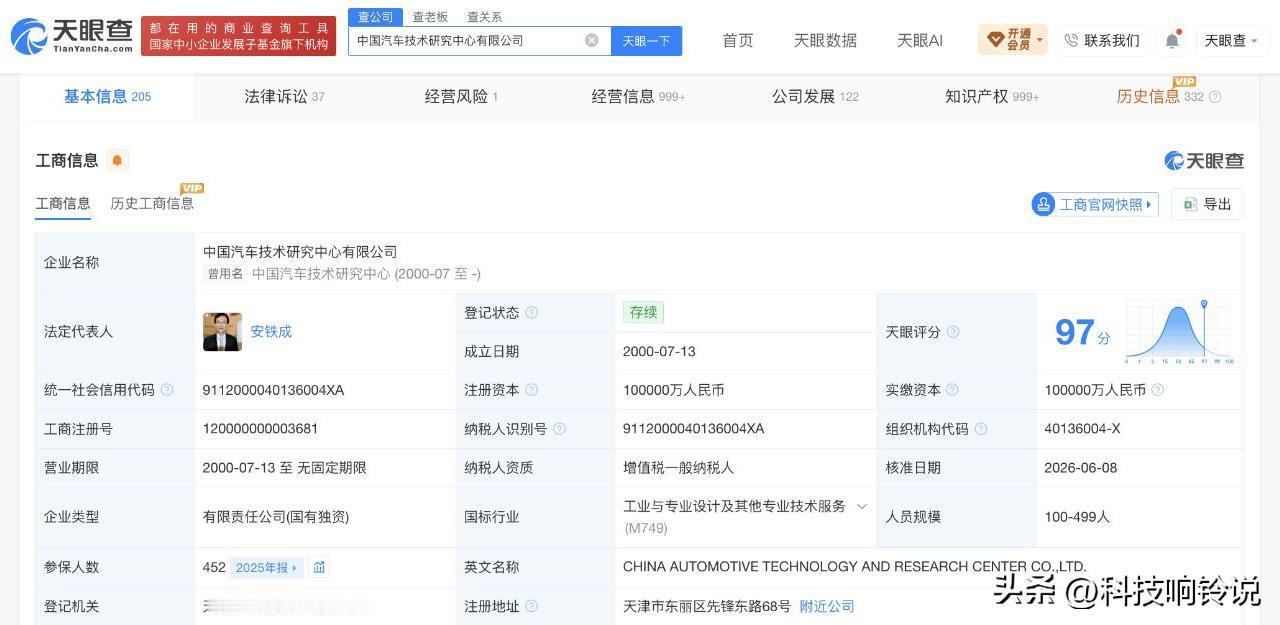This screenshot has width=1280, height=625.
Task: Open the score distribution chart
Action: pyautogui.click(x=1180, y=331)
